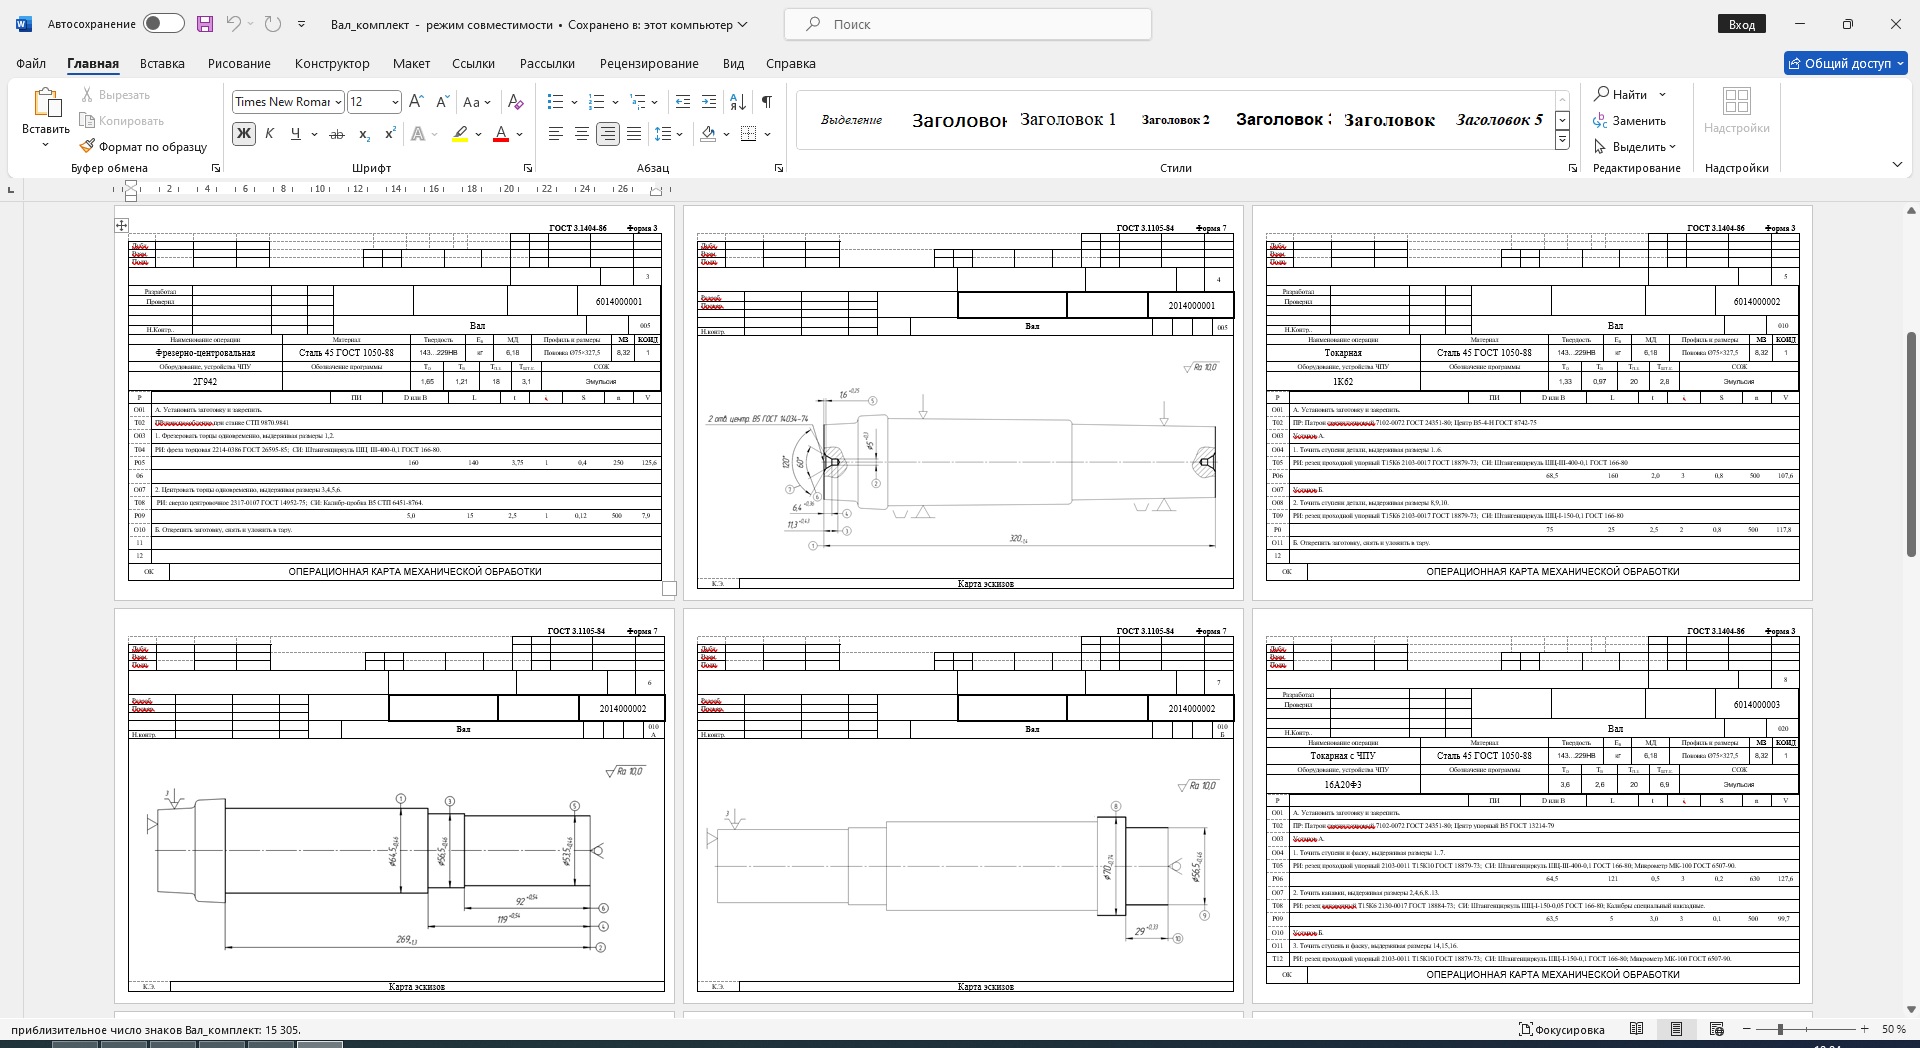Click the Заменить replace button
This screenshot has height=1048, width=1920.
[x=1630, y=121]
